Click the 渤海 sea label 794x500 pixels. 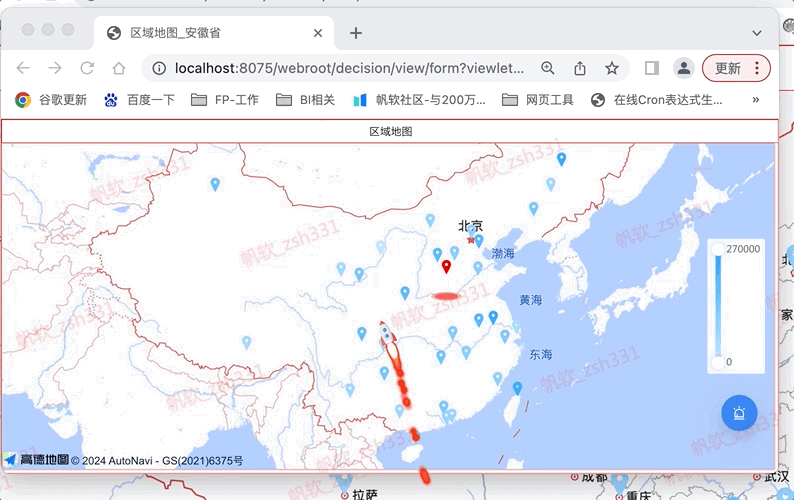503,253
